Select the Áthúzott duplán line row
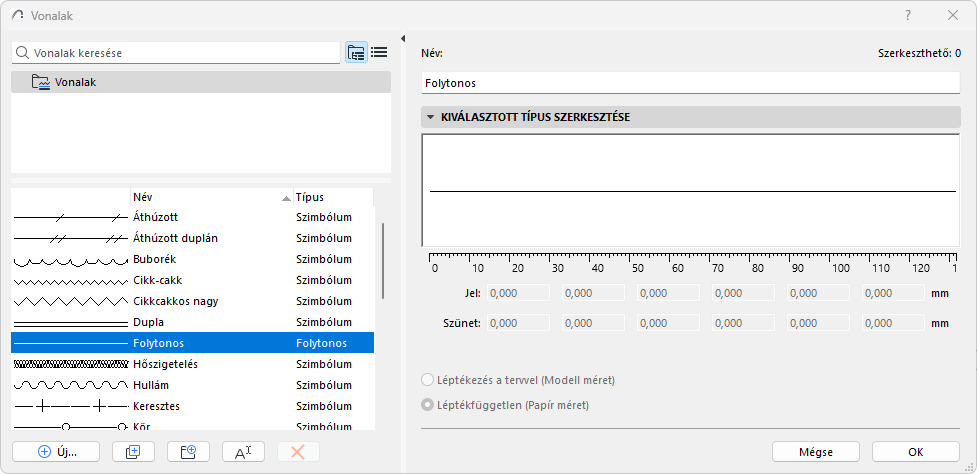The width and height of the screenshot is (977, 474). (193, 239)
